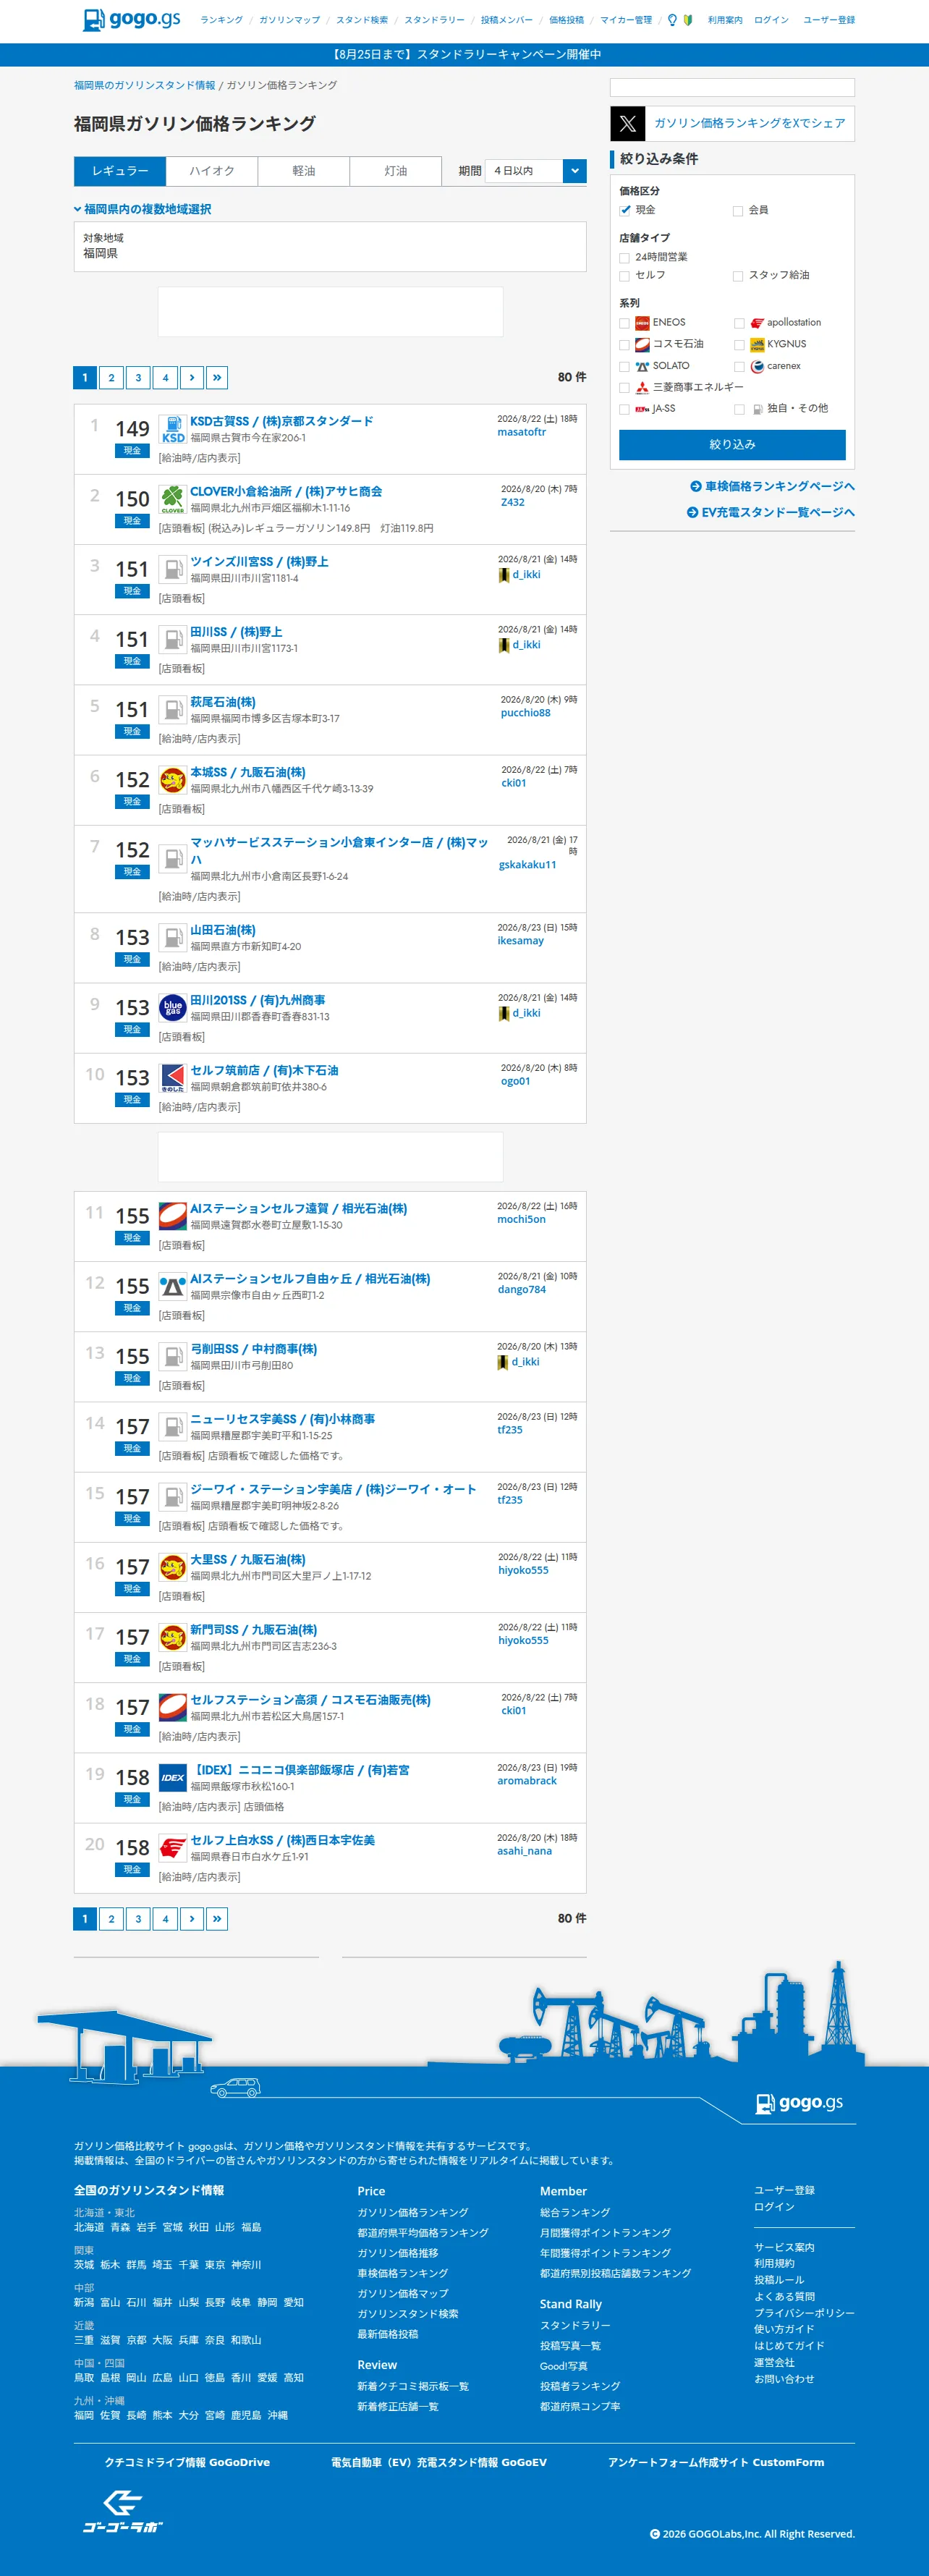Click the white gogo.gs logo in the footer

click(x=800, y=2102)
